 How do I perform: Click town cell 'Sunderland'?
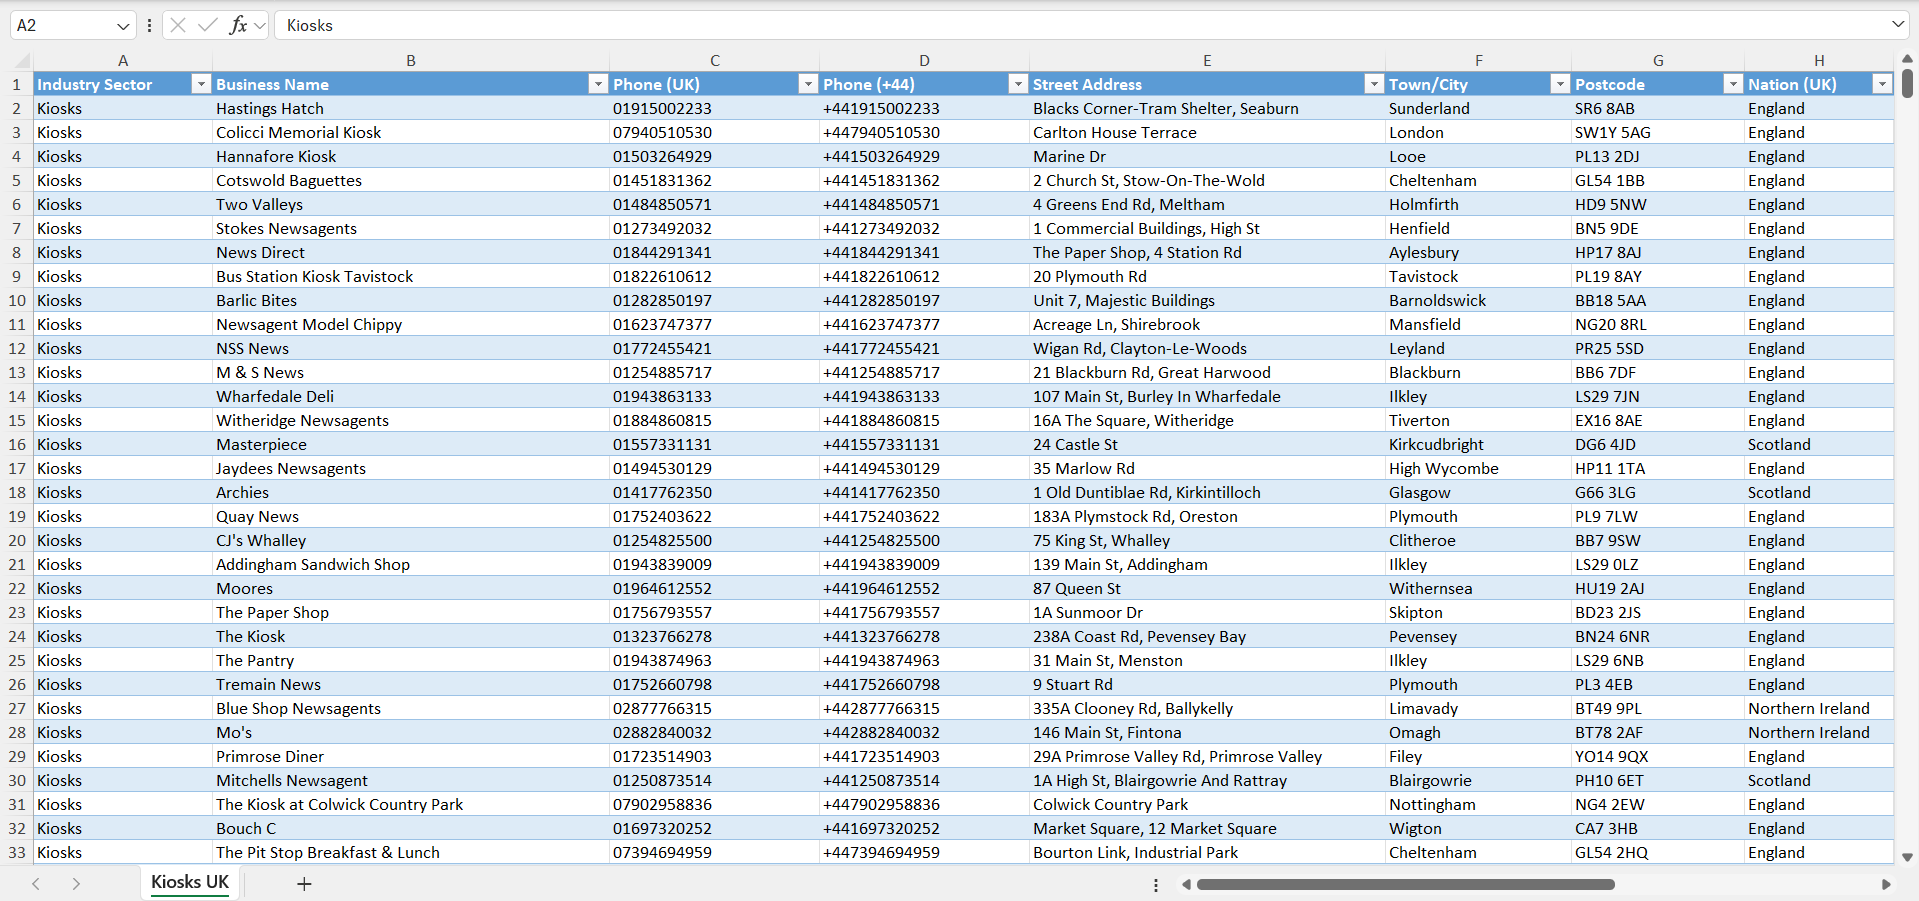(1478, 108)
